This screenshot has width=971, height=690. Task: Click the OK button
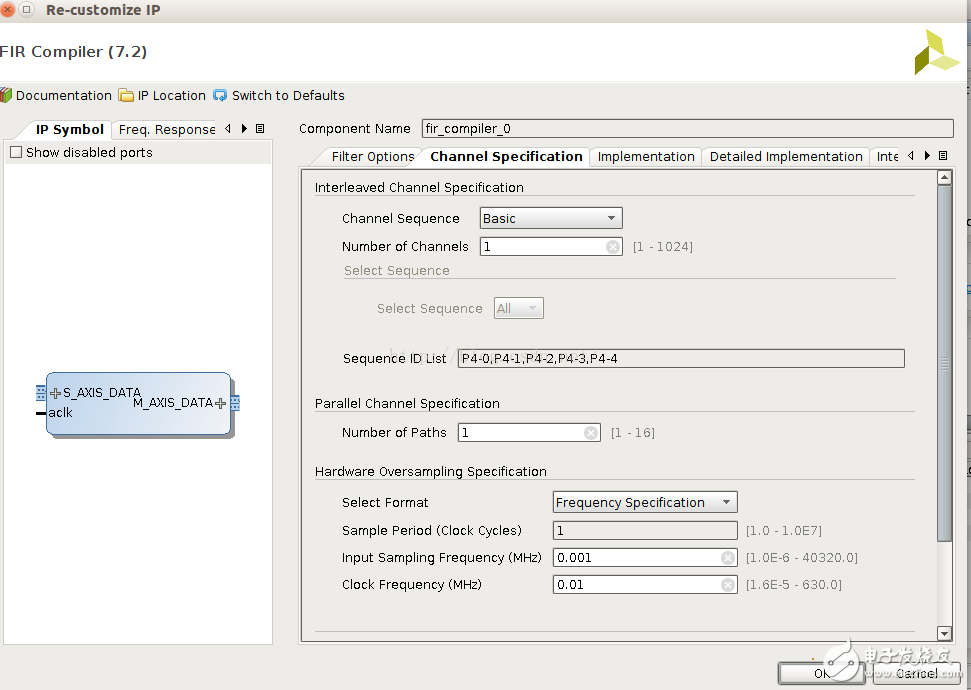point(822,674)
